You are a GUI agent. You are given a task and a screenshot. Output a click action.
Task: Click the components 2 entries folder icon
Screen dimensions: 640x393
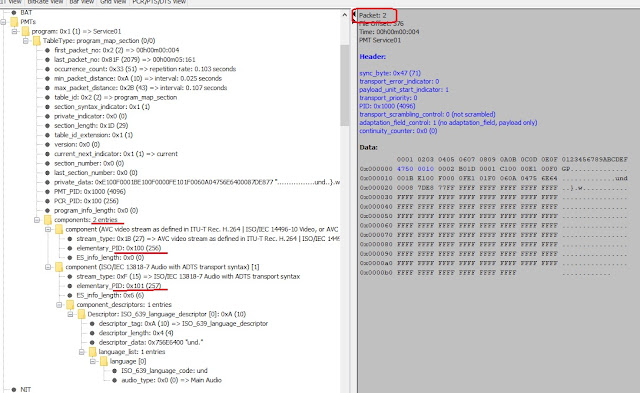[48, 220]
